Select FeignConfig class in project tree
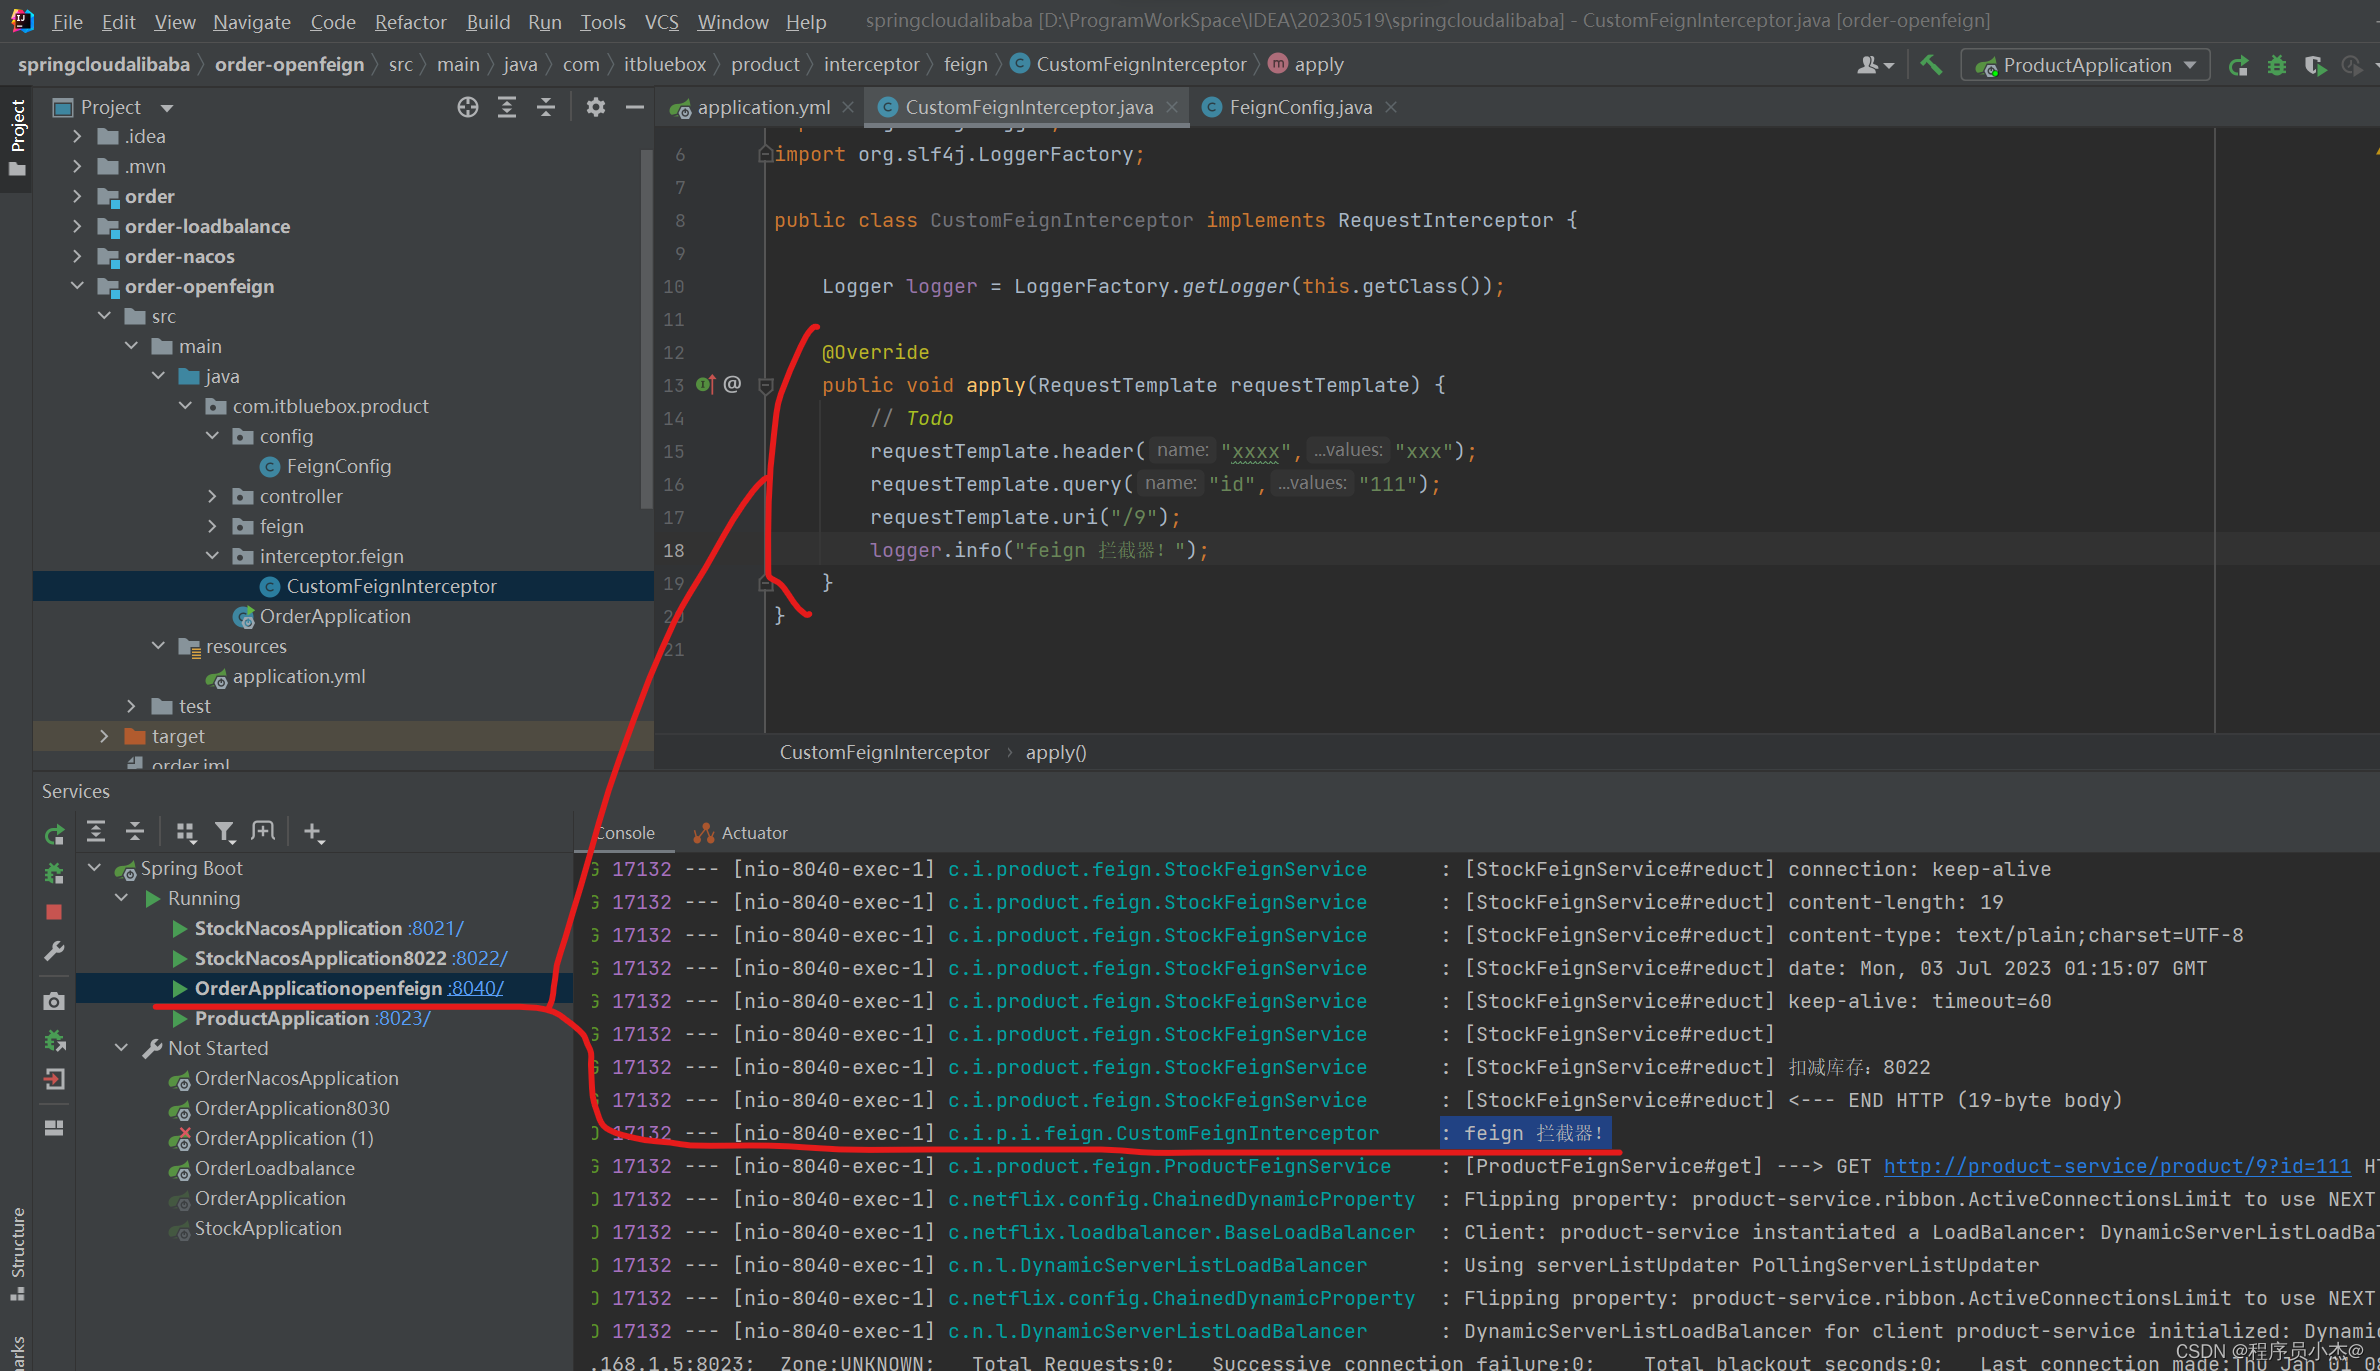 (338, 466)
